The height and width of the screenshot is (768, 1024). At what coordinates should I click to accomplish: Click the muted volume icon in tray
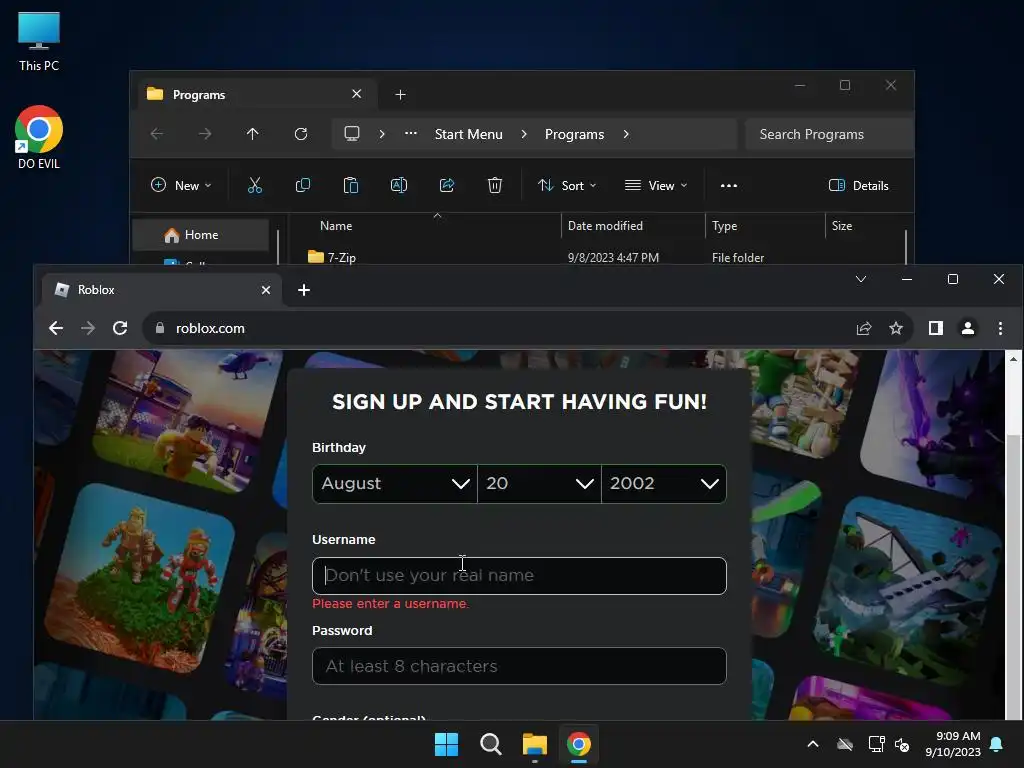(902, 744)
